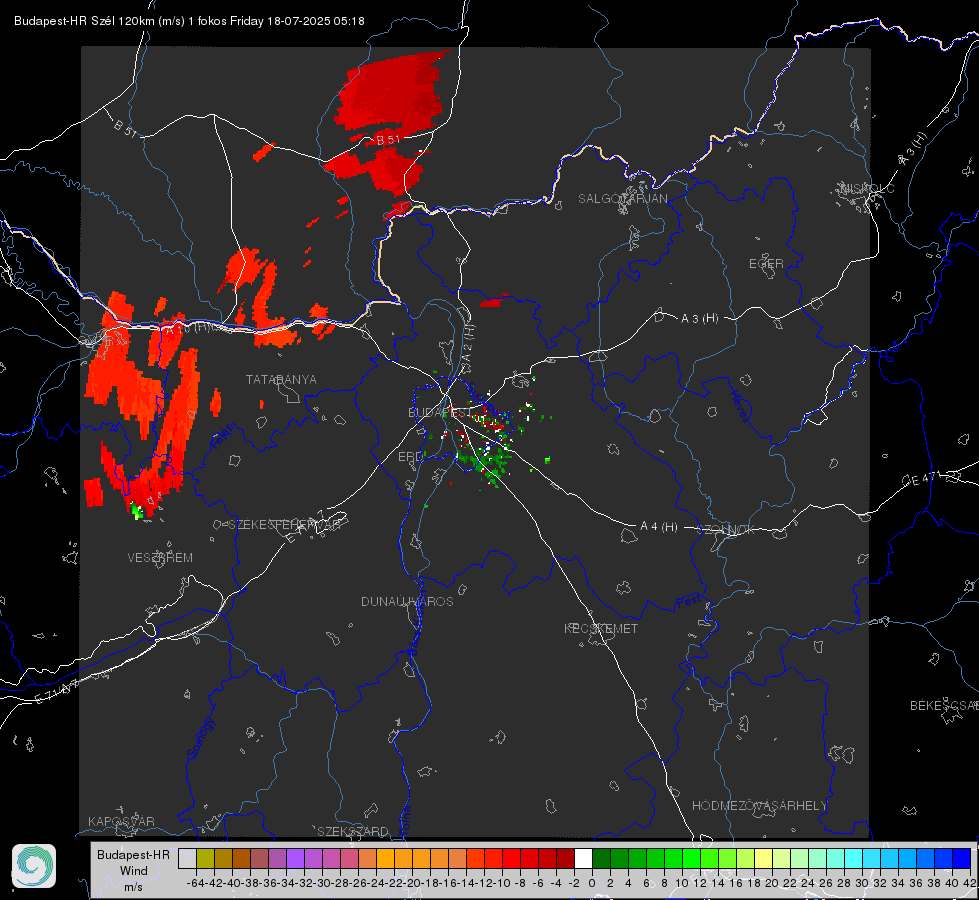The image size is (979, 900).
Task: Click the DUNAÚJVÁROS city label
Action: pyautogui.click(x=407, y=601)
